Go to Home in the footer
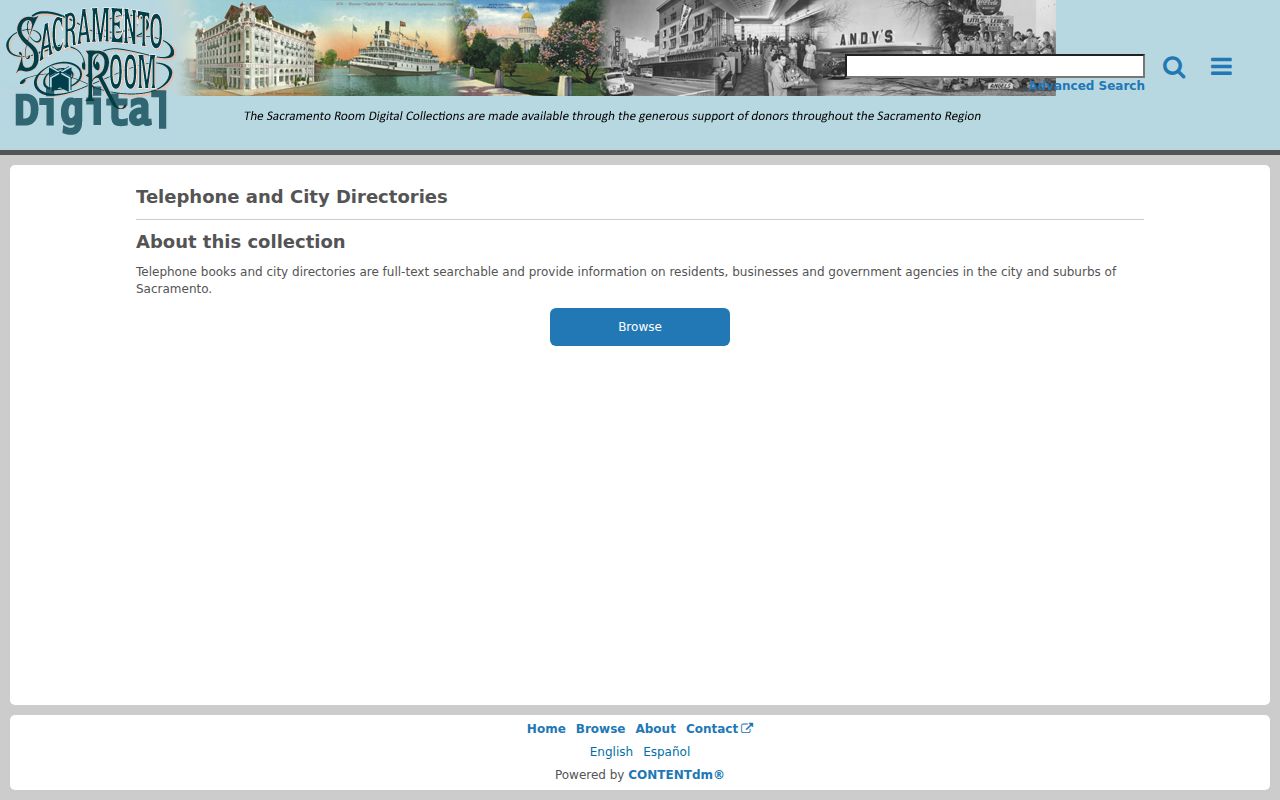The image size is (1280, 800). (546, 729)
